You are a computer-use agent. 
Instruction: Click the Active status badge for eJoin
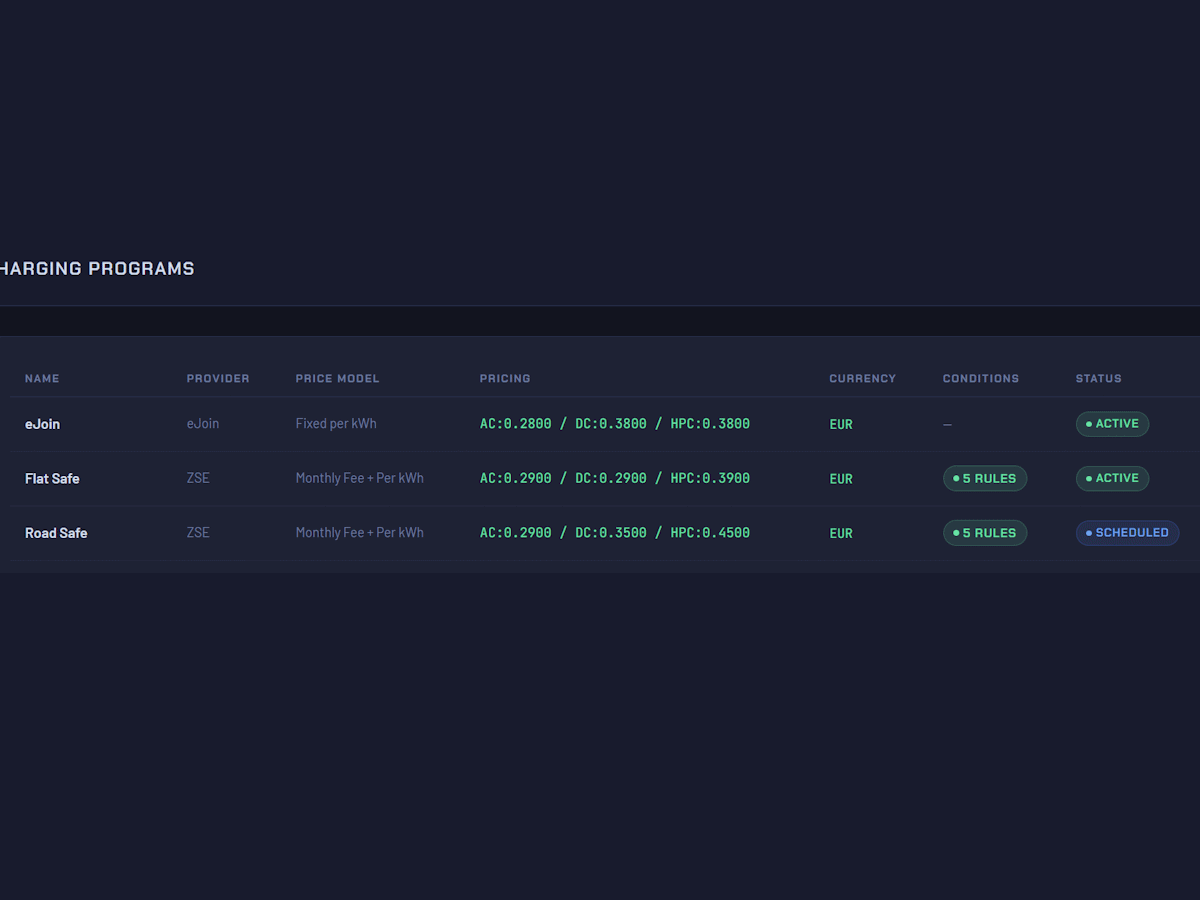1112,424
